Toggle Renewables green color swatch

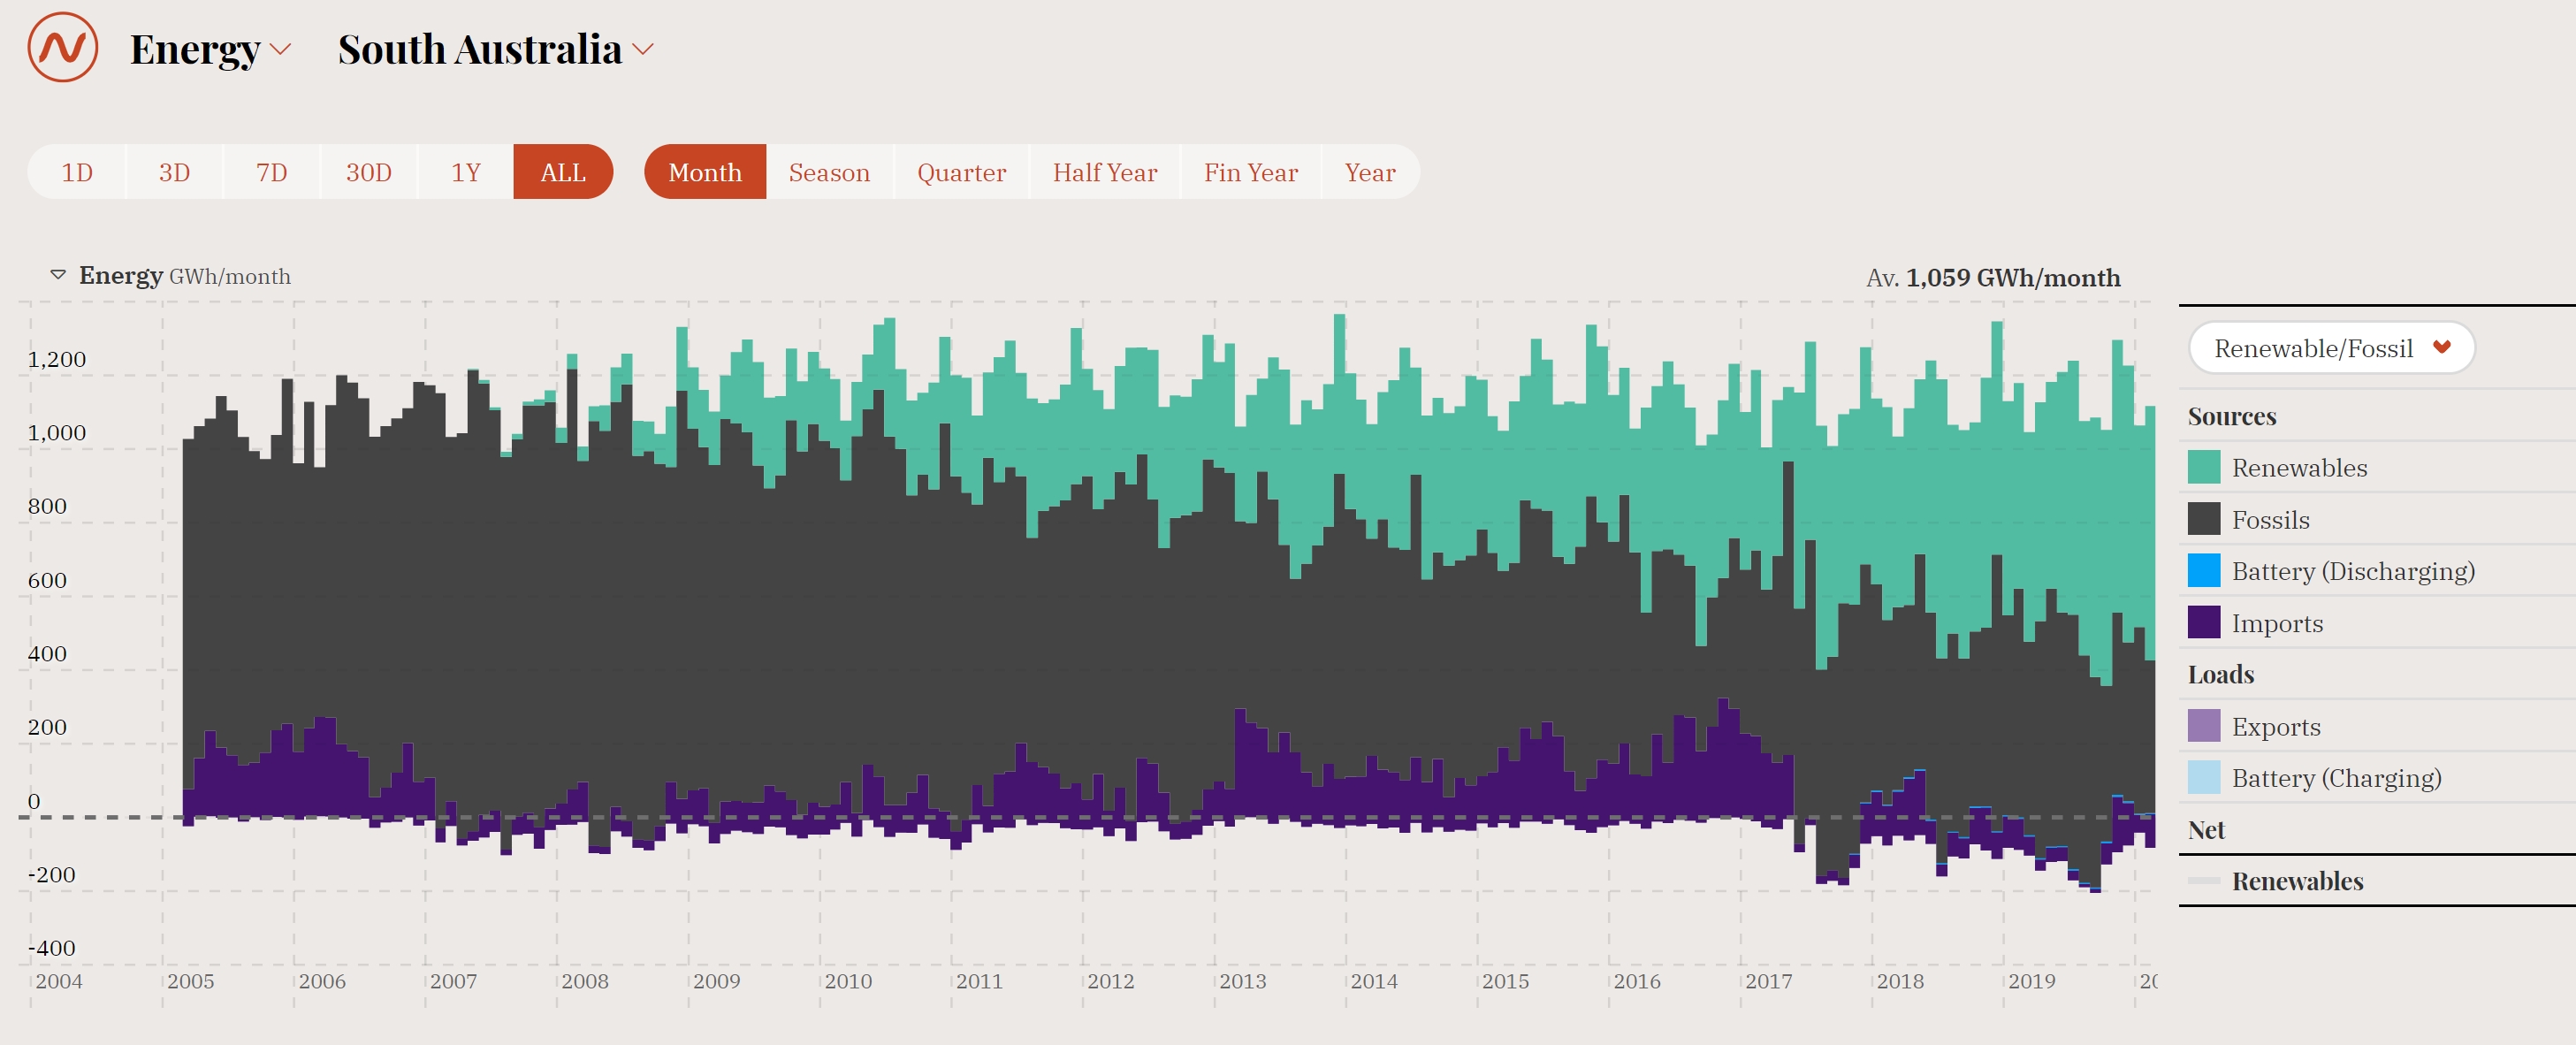[x=2203, y=467]
